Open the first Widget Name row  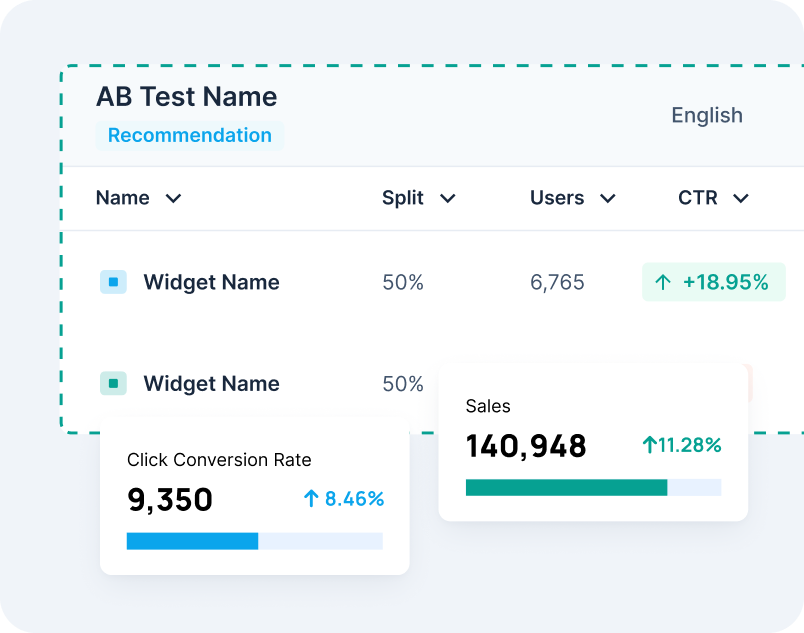pyautogui.click(x=211, y=283)
